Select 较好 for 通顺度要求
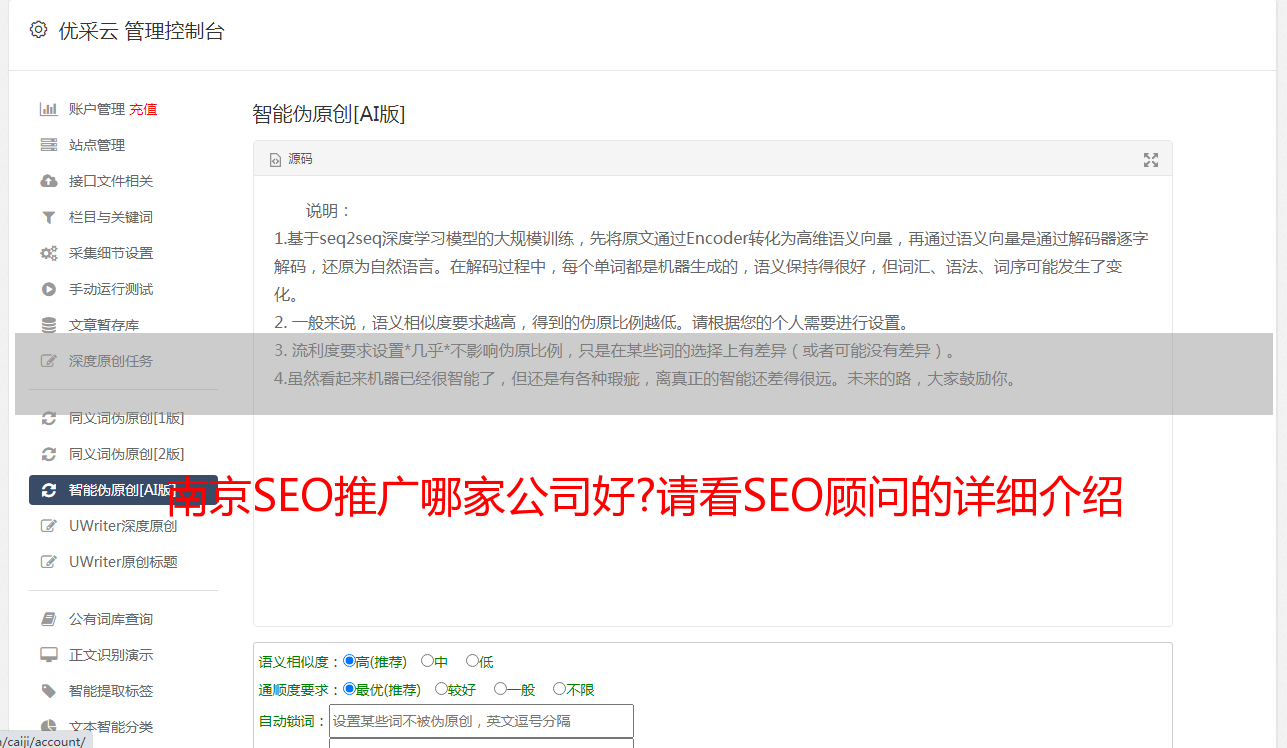Image resolution: width=1287 pixels, height=748 pixels. (x=441, y=689)
